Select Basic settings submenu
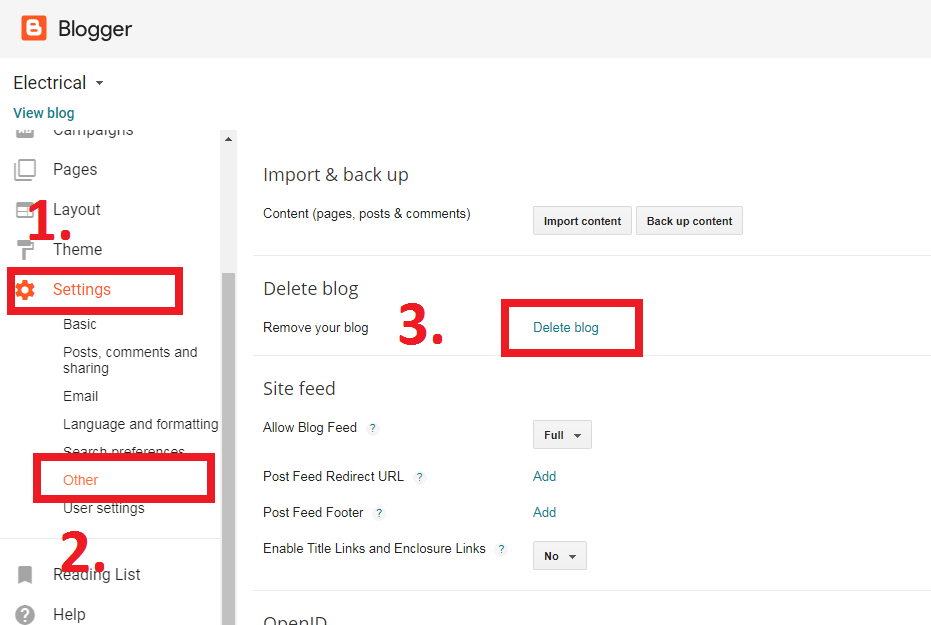931x625 pixels. click(80, 324)
